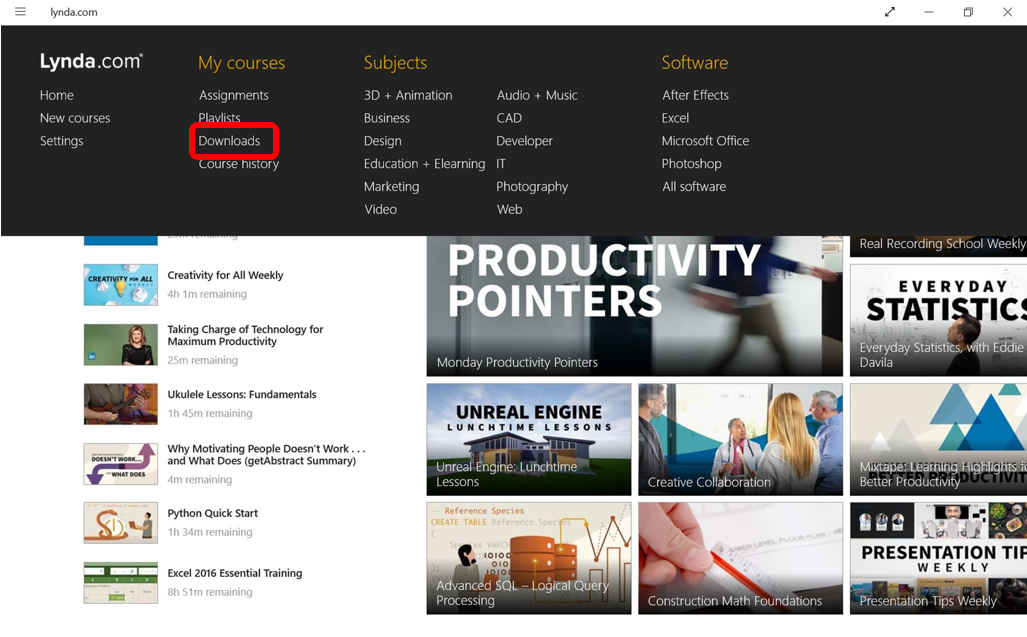Click the Python Quick Start title
This screenshot has height=637, width=1027.
pos(212,513)
